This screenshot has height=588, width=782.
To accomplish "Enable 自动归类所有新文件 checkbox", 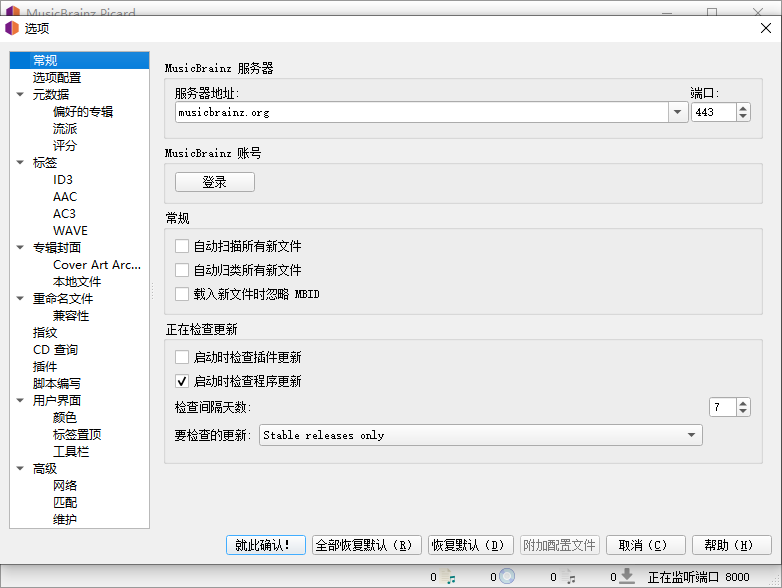I will pyautogui.click(x=182, y=270).
